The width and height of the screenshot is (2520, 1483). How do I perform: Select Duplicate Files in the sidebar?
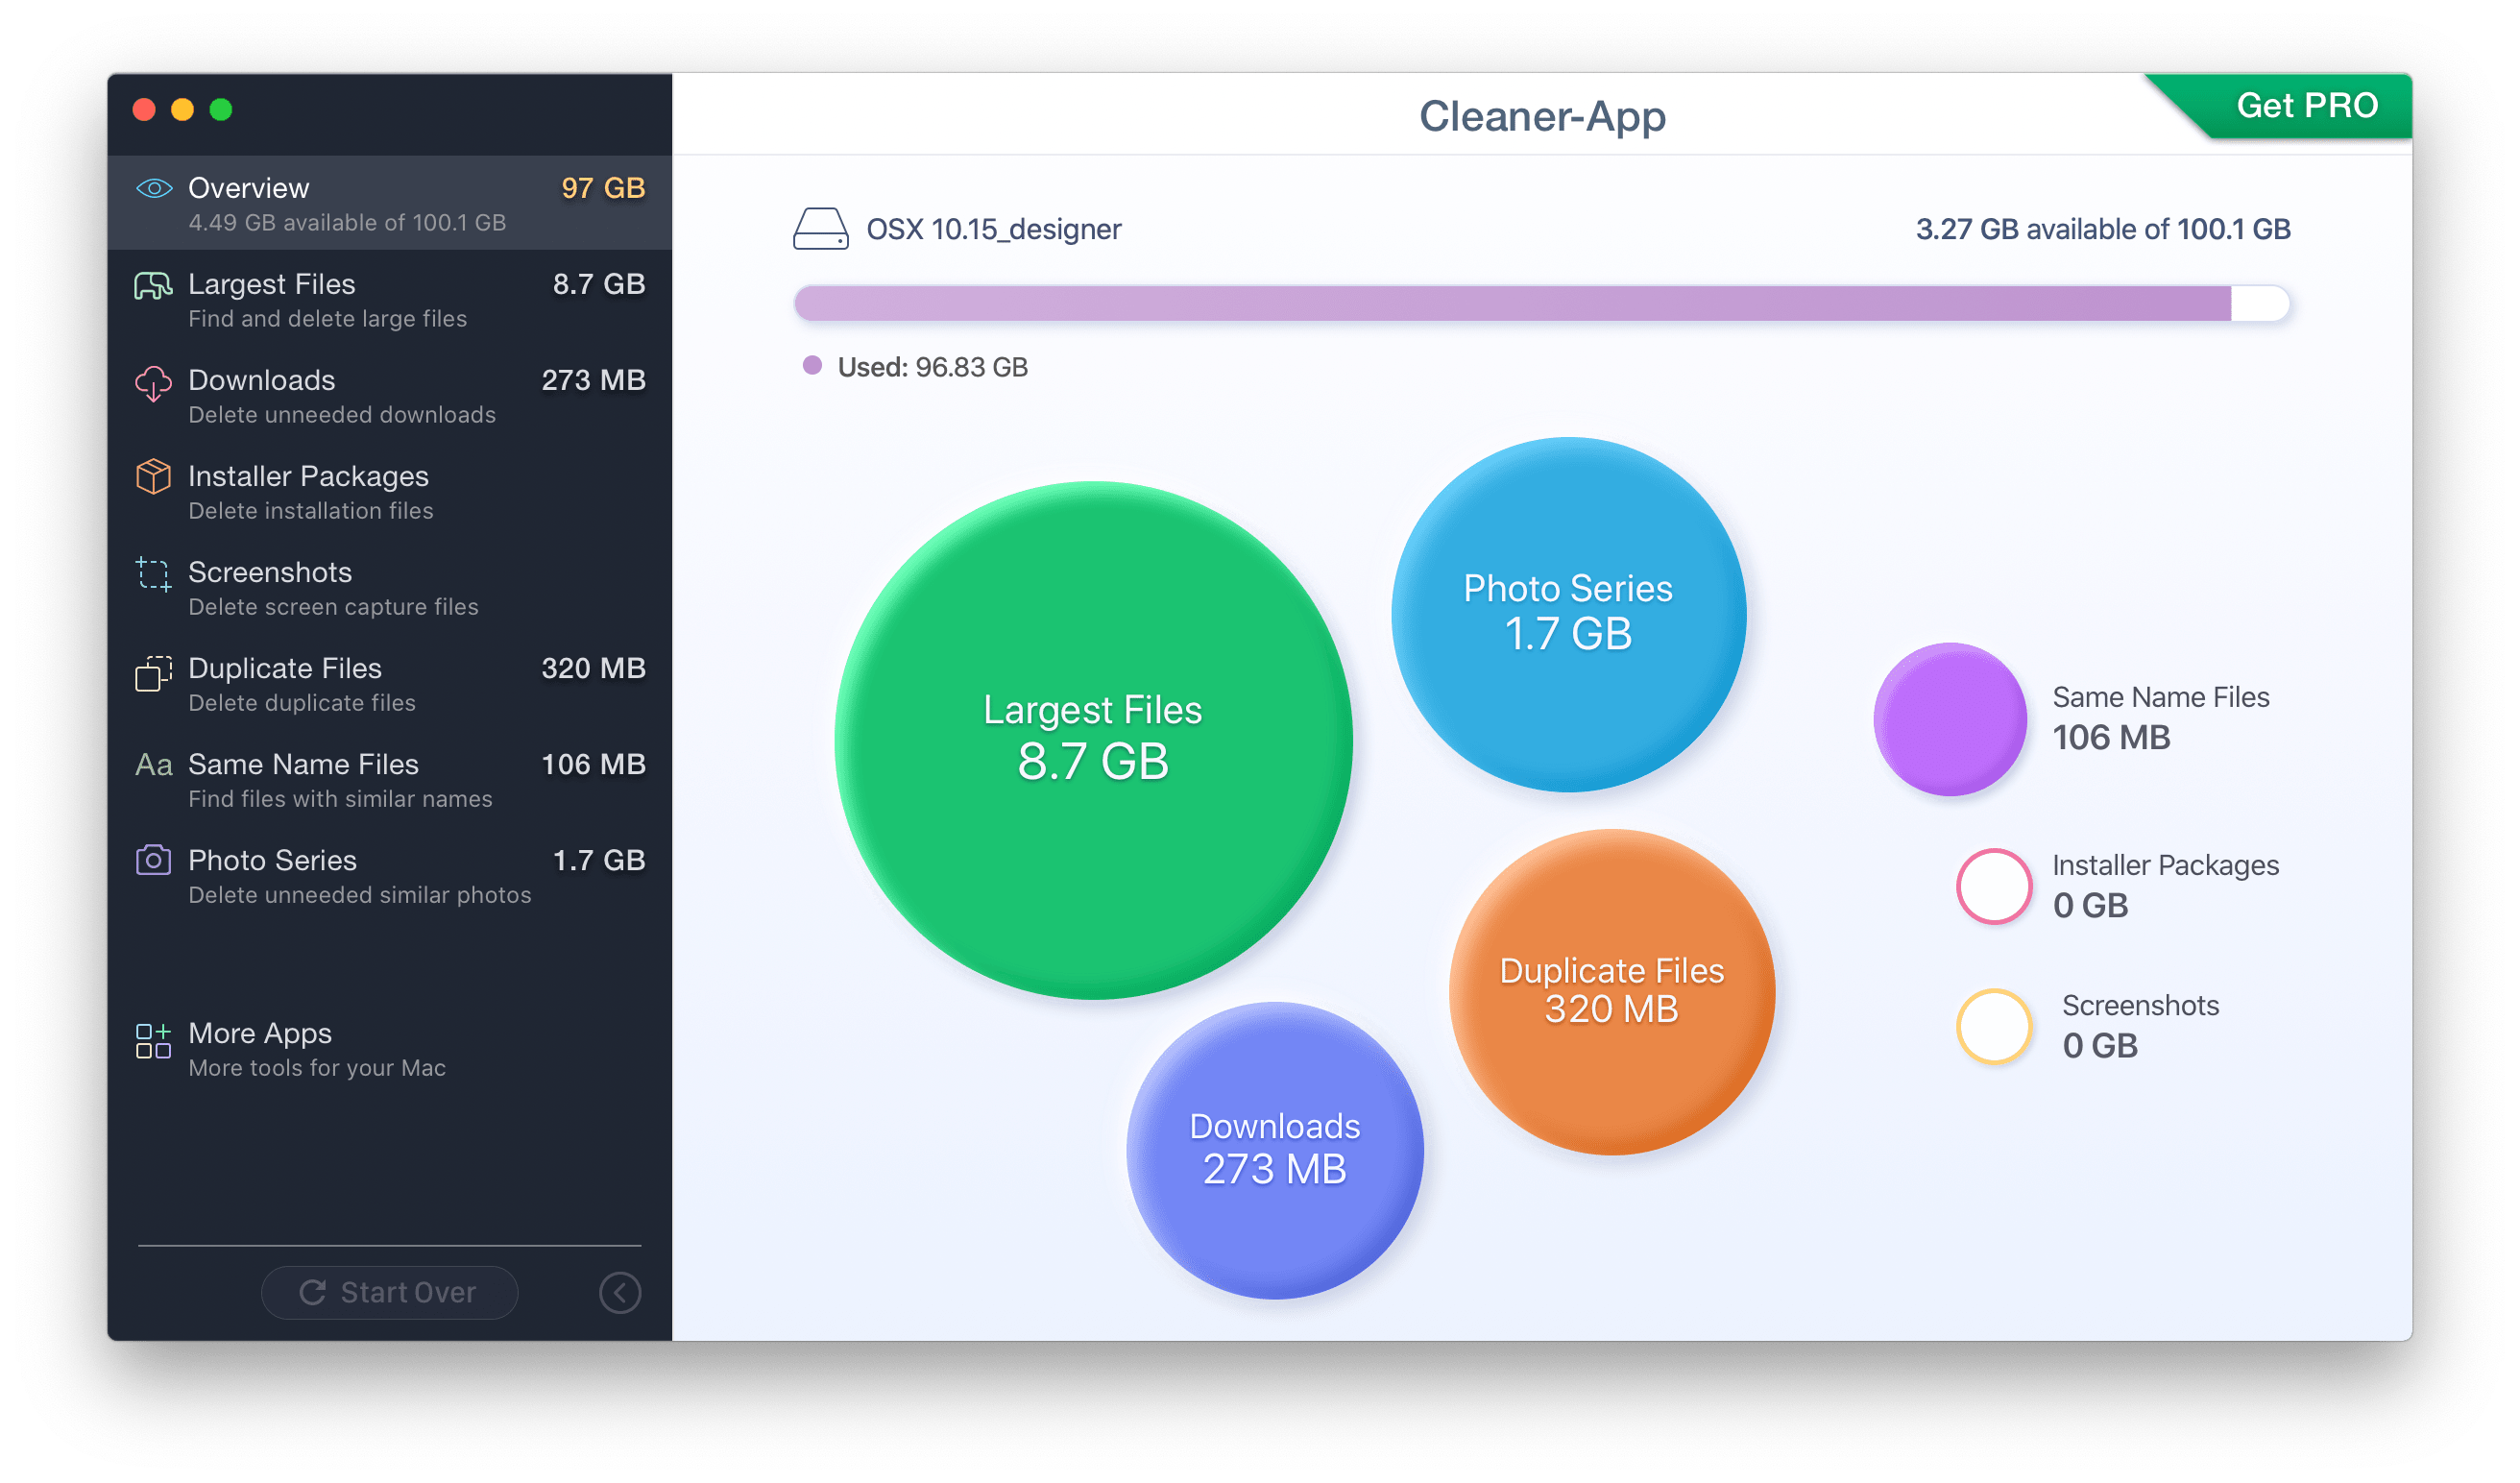(390, 683)
